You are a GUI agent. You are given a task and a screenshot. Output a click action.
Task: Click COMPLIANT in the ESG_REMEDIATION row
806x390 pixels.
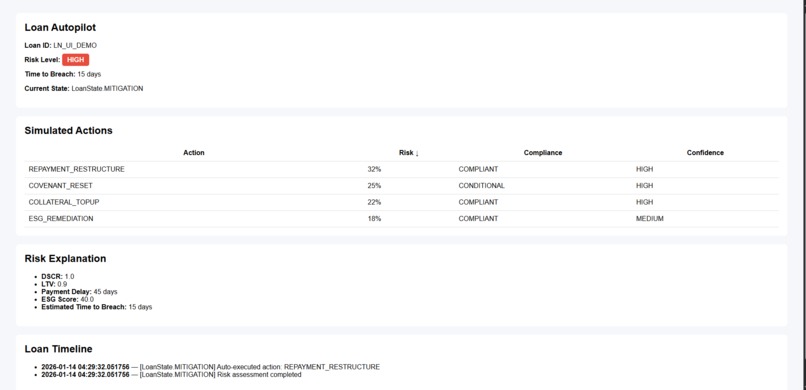[478, 218]
